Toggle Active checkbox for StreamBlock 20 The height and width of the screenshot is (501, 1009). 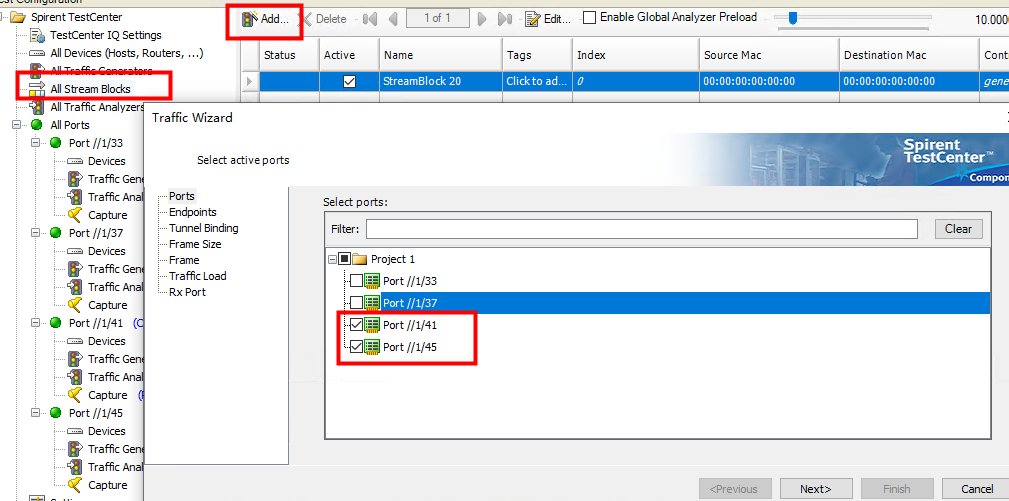click(x=349, y=82)
